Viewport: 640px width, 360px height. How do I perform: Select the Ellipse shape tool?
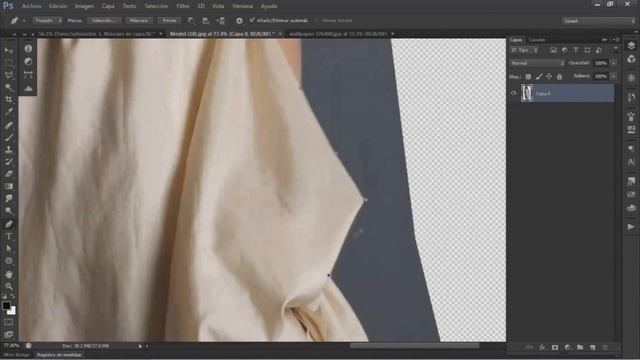click(9, 261)
